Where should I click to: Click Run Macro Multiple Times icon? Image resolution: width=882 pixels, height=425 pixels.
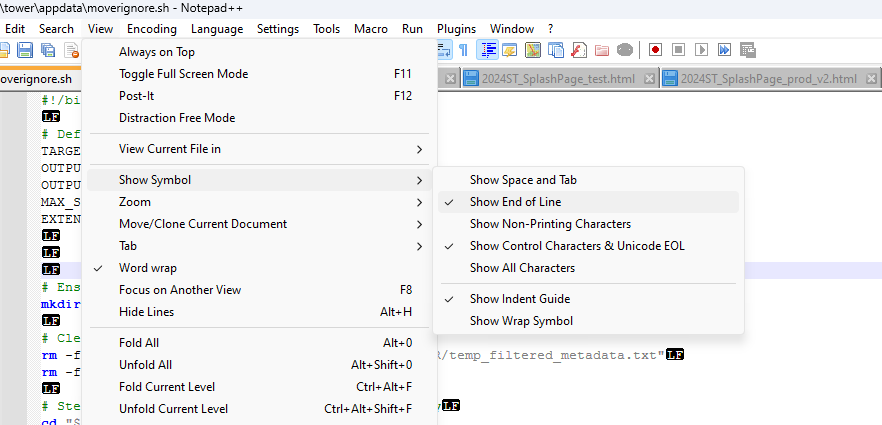(x=724, y=50)
